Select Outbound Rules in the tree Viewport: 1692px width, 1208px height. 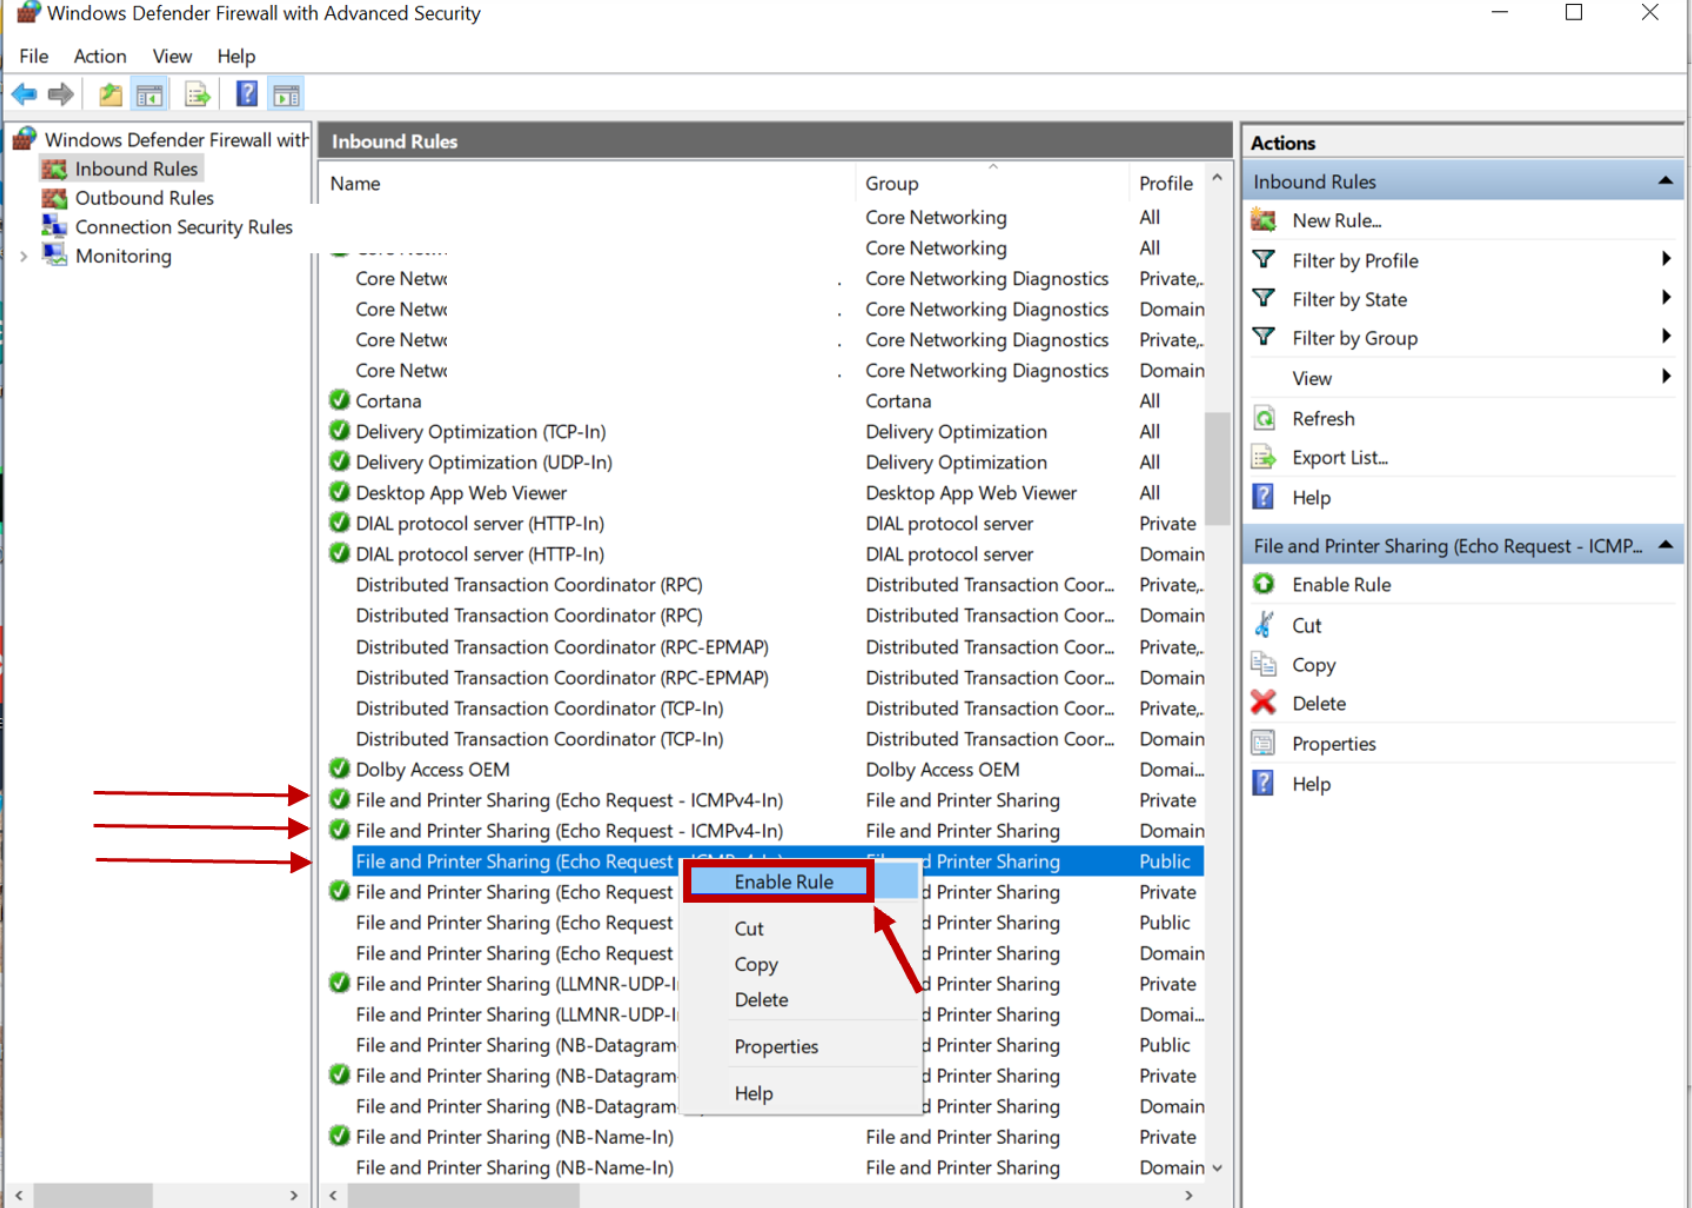144,197
